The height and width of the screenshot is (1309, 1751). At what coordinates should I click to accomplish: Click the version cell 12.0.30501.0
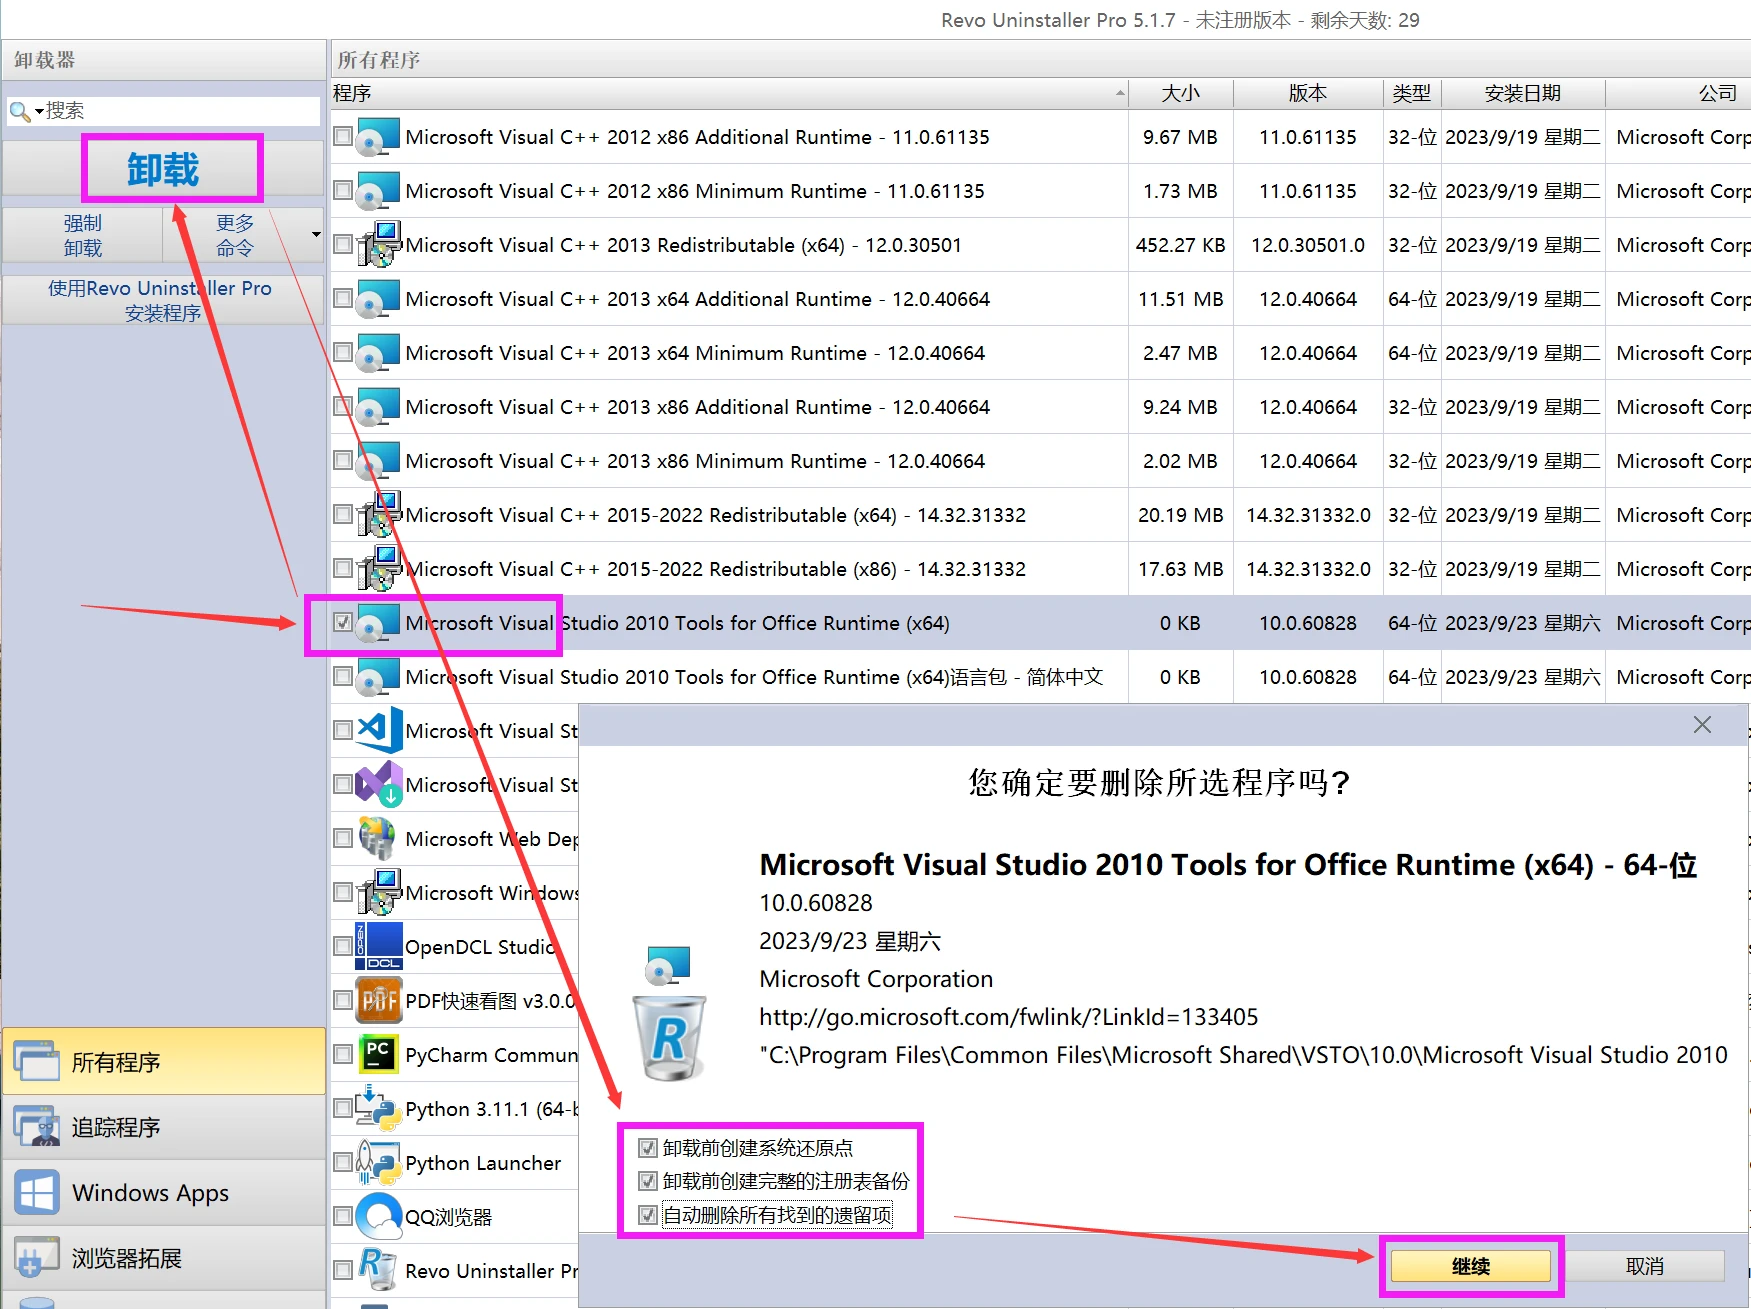1308,245
